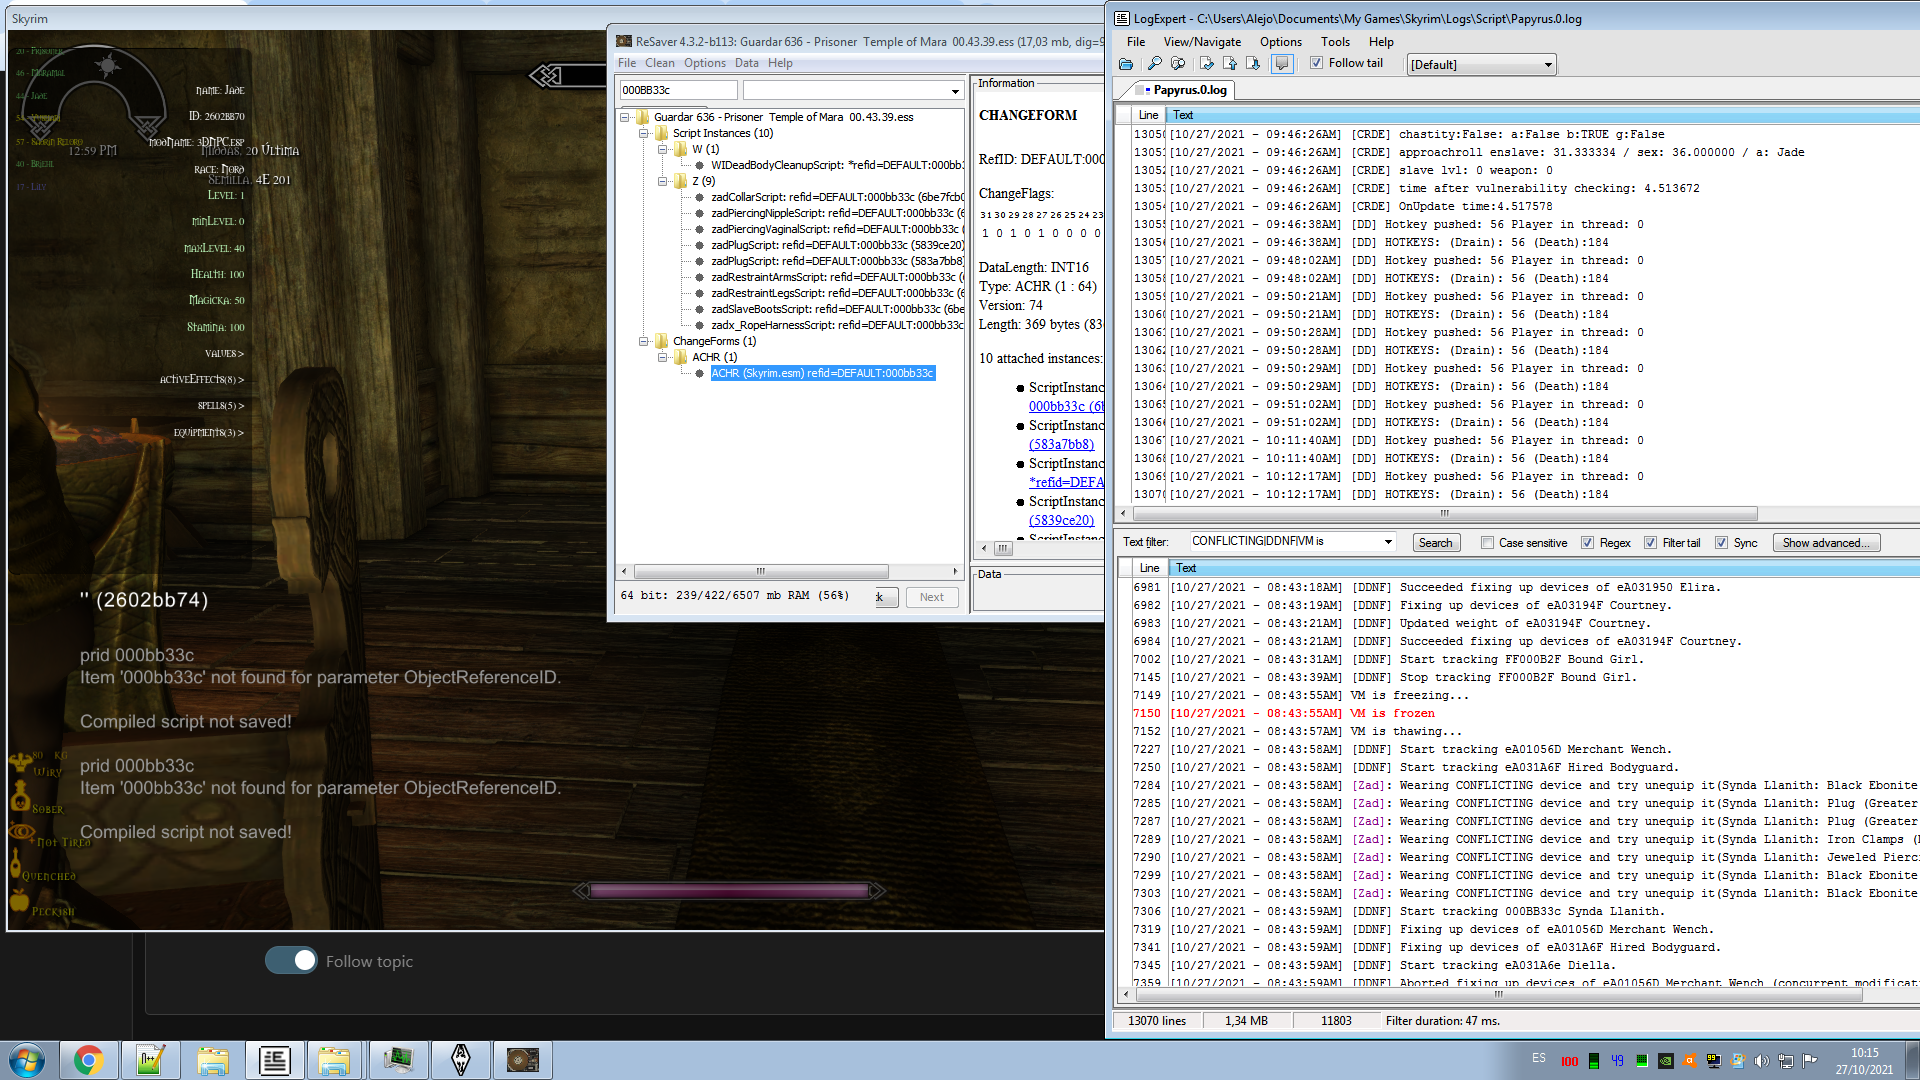Click the Text filter input field

click(1283, 542)
